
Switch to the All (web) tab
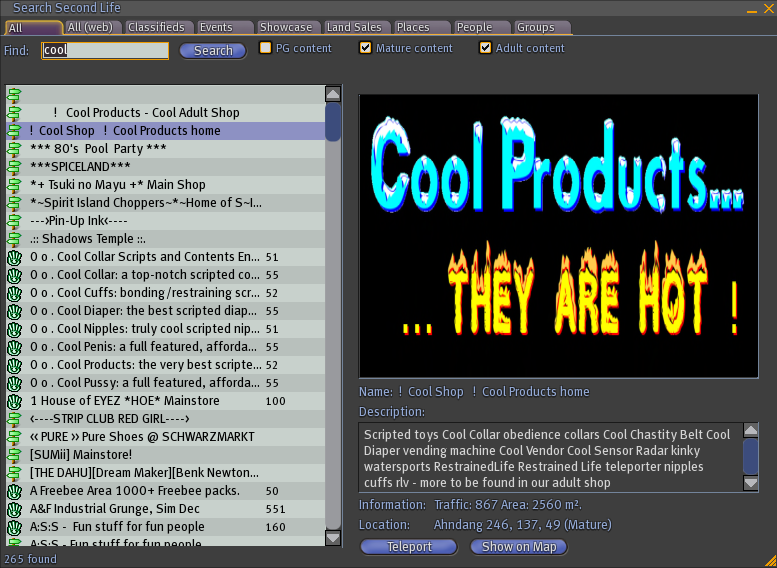93,27
